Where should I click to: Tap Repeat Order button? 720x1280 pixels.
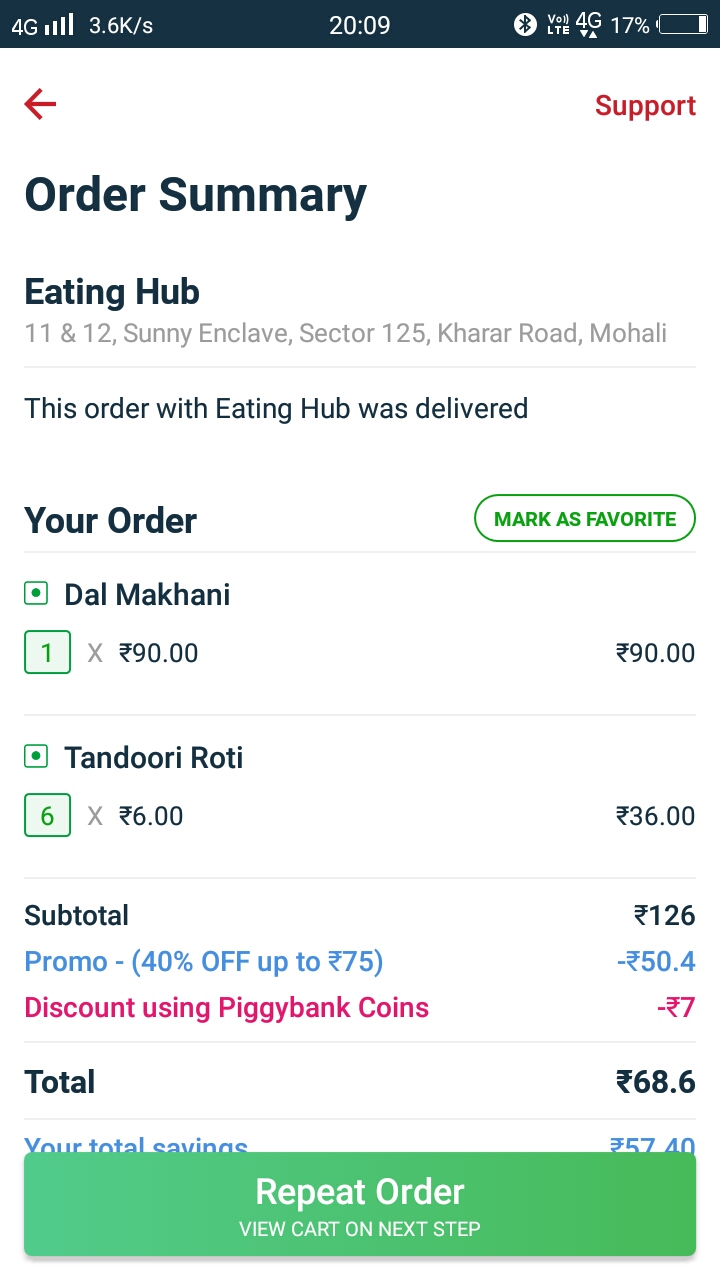[x=360, y=1204]
